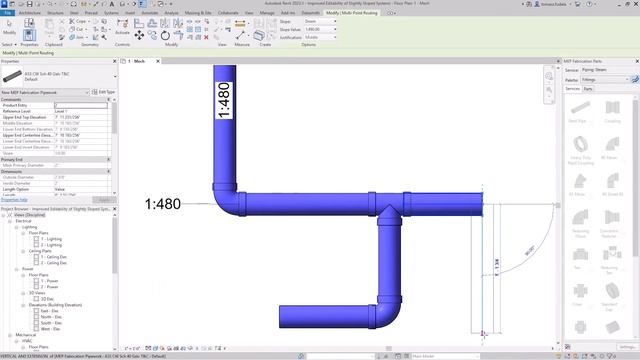
Task: Open the Collaborate ribbon tab
Action: [228, 13]
